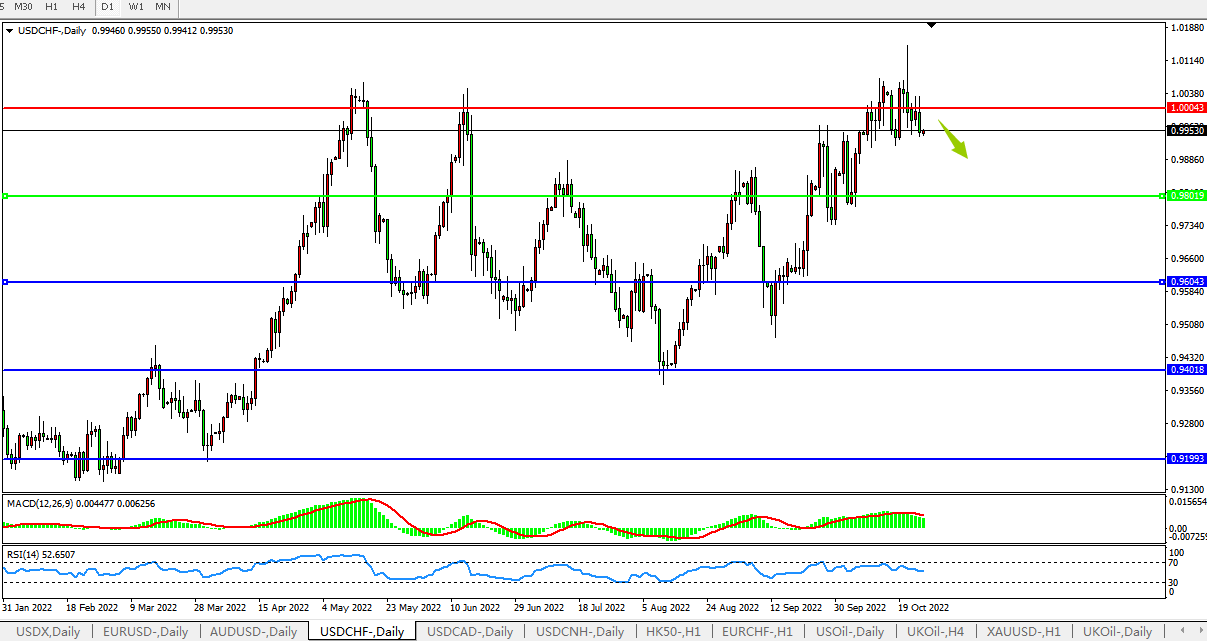Go to USDCAD-,Daily chart tab

(x=470, y=632)
